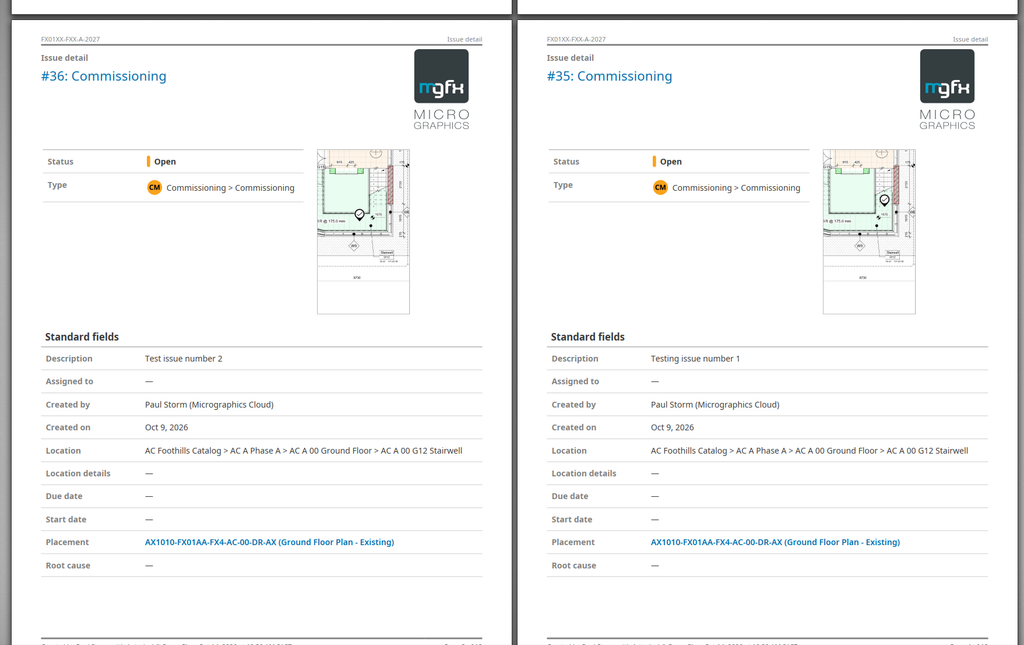The width and height of the screenshot is (1024, 645).
Task: Select Created by Paul Storm on issue #35
Action: [x=715, y=405]
